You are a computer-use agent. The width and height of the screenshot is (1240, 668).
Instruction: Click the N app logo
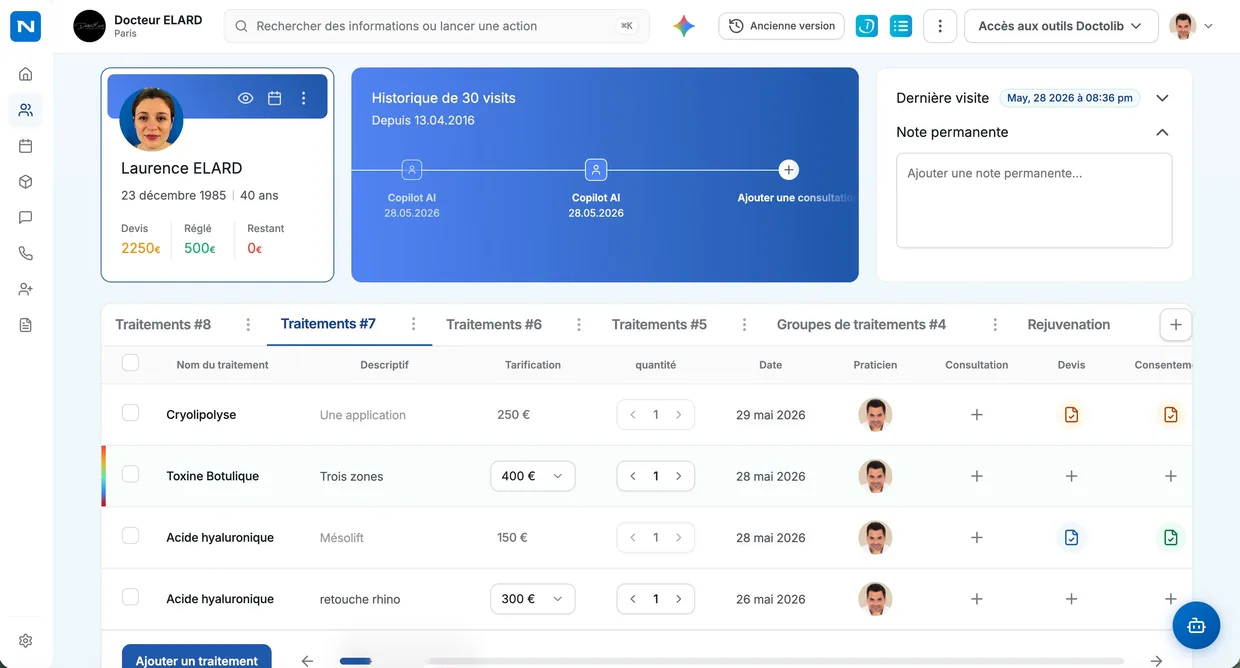pos(26,26)
